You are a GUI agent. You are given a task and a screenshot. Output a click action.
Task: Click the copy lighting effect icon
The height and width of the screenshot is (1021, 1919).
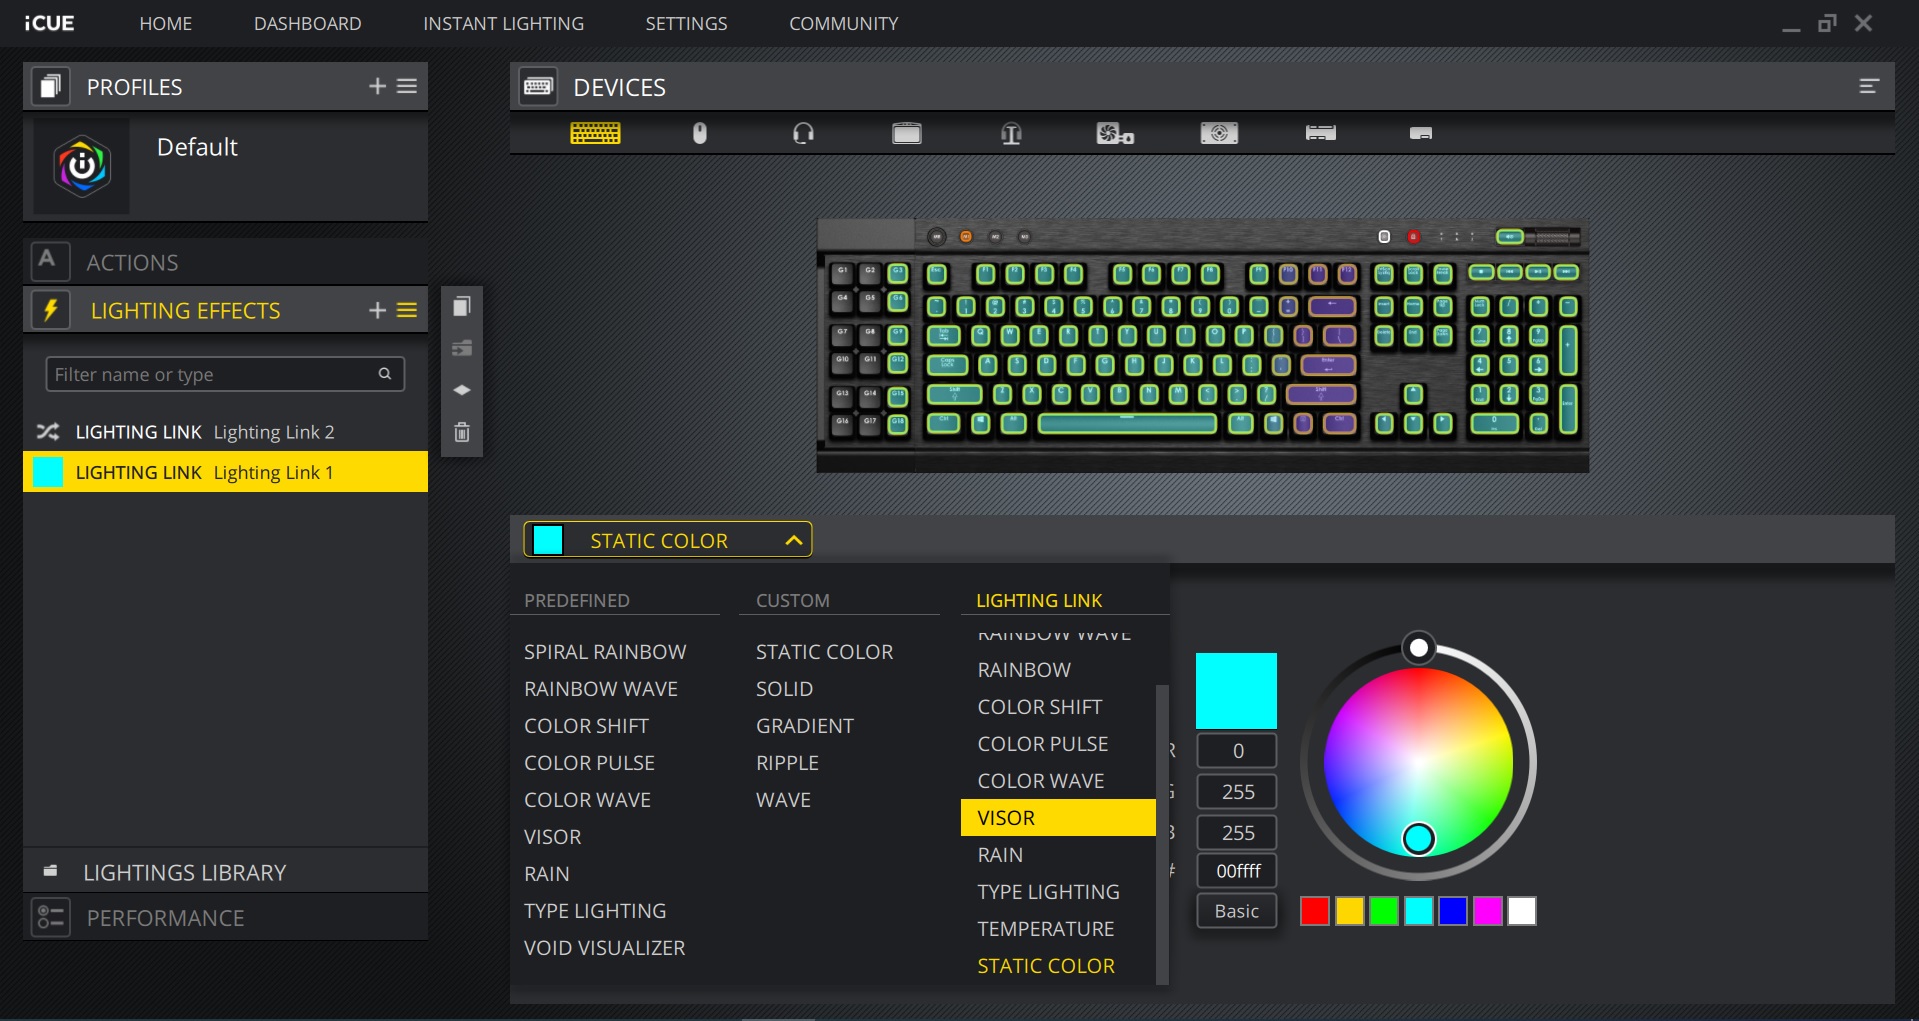tap(462, 307)
